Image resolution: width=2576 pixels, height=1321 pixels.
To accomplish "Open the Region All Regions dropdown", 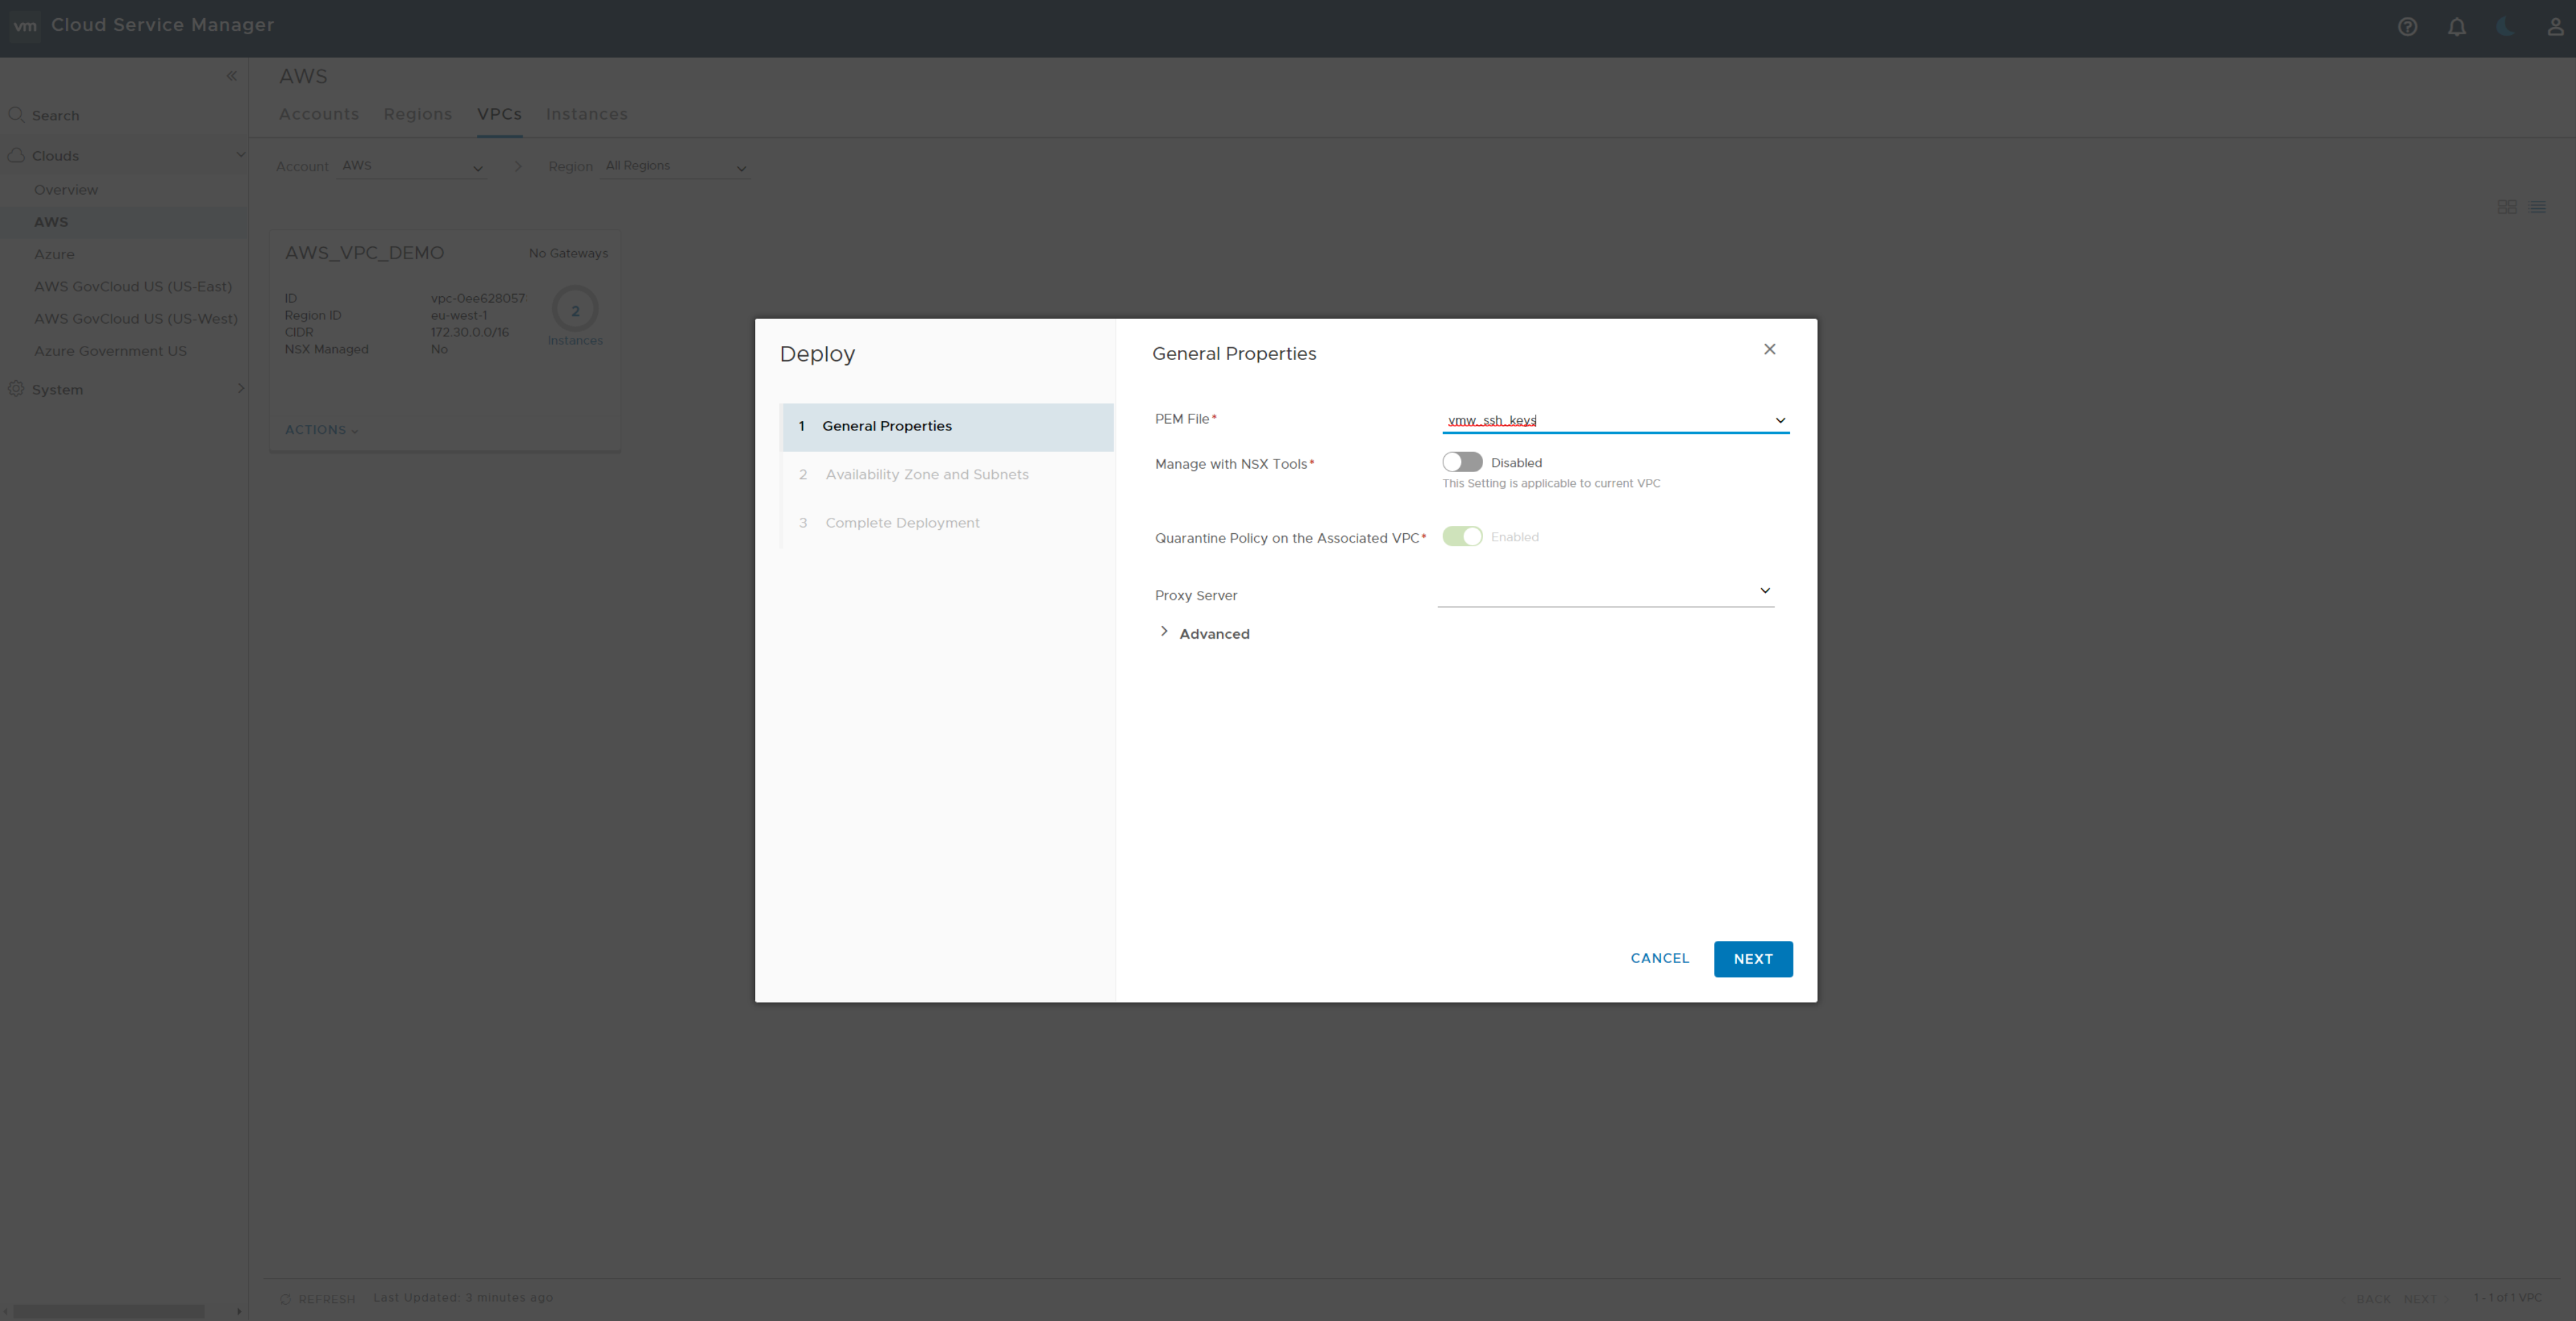I will [x=676, y=167].
